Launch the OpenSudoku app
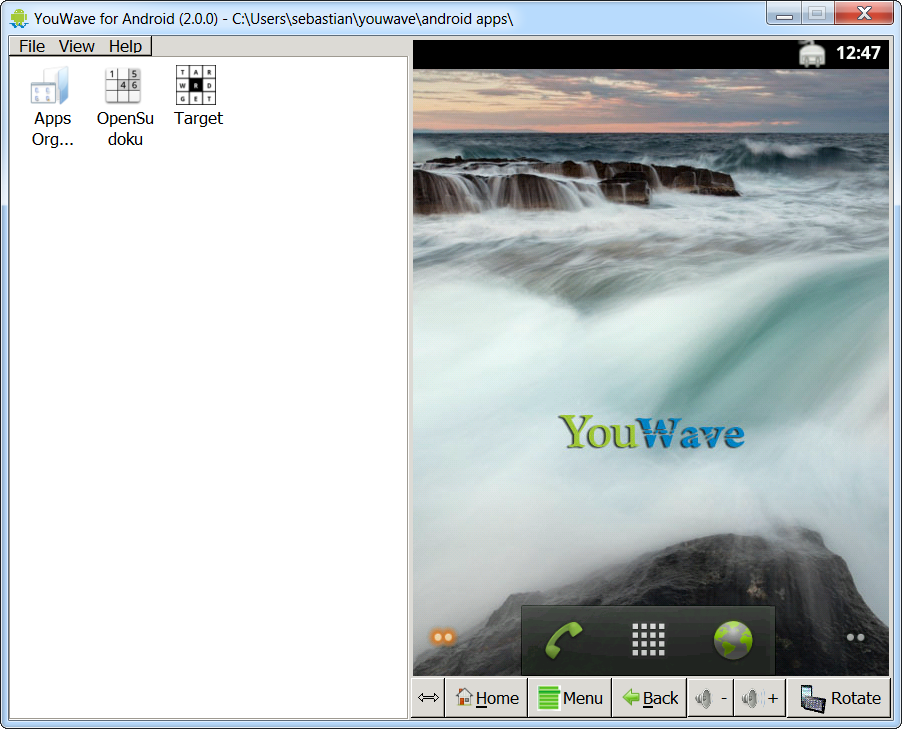The height and width of the screenshot is (729, 902). click(124, 85)
